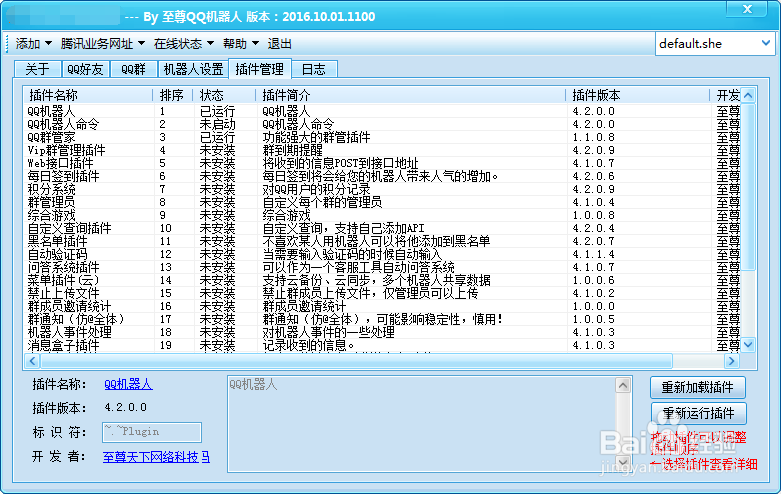Image resolution: width=781 pixels, height=494 pixels.
Task: Open the 帮助 menu
Action: [x=241, y=44]
